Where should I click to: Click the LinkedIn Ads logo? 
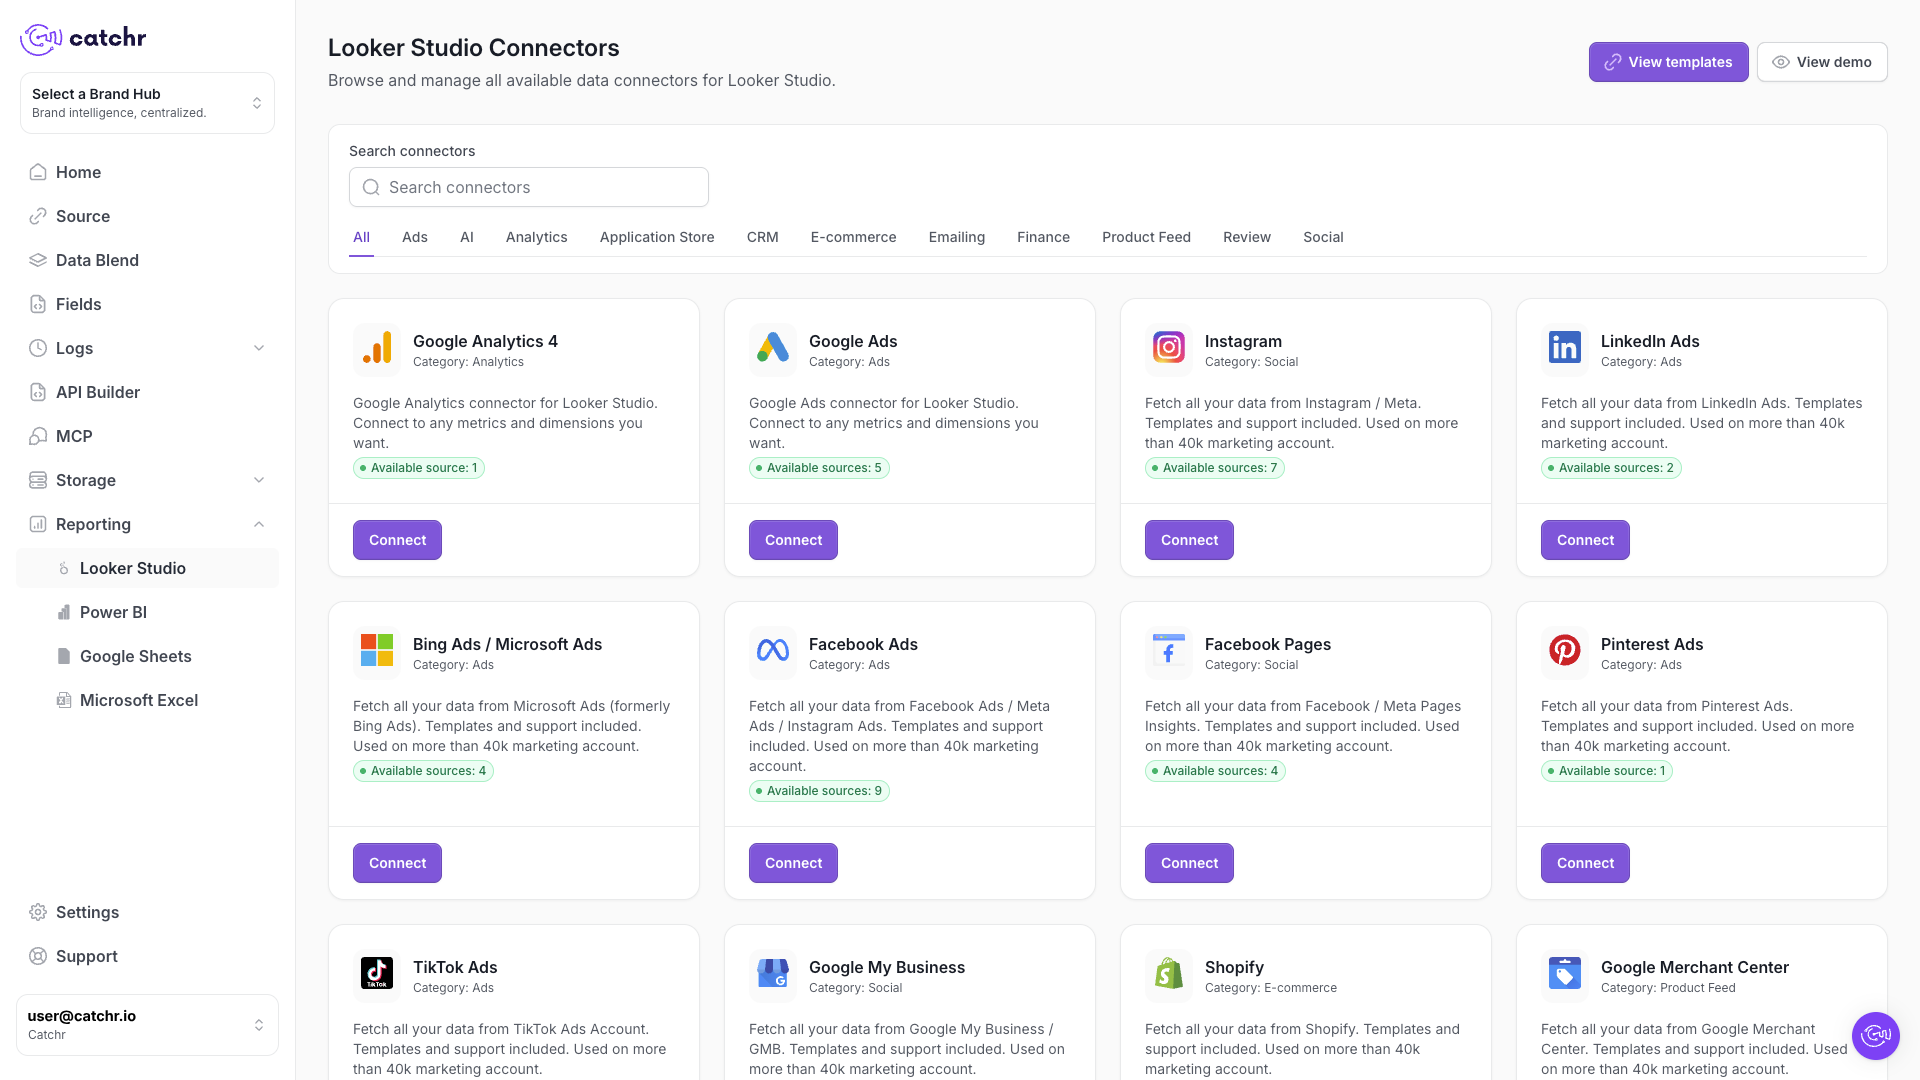1565,348
